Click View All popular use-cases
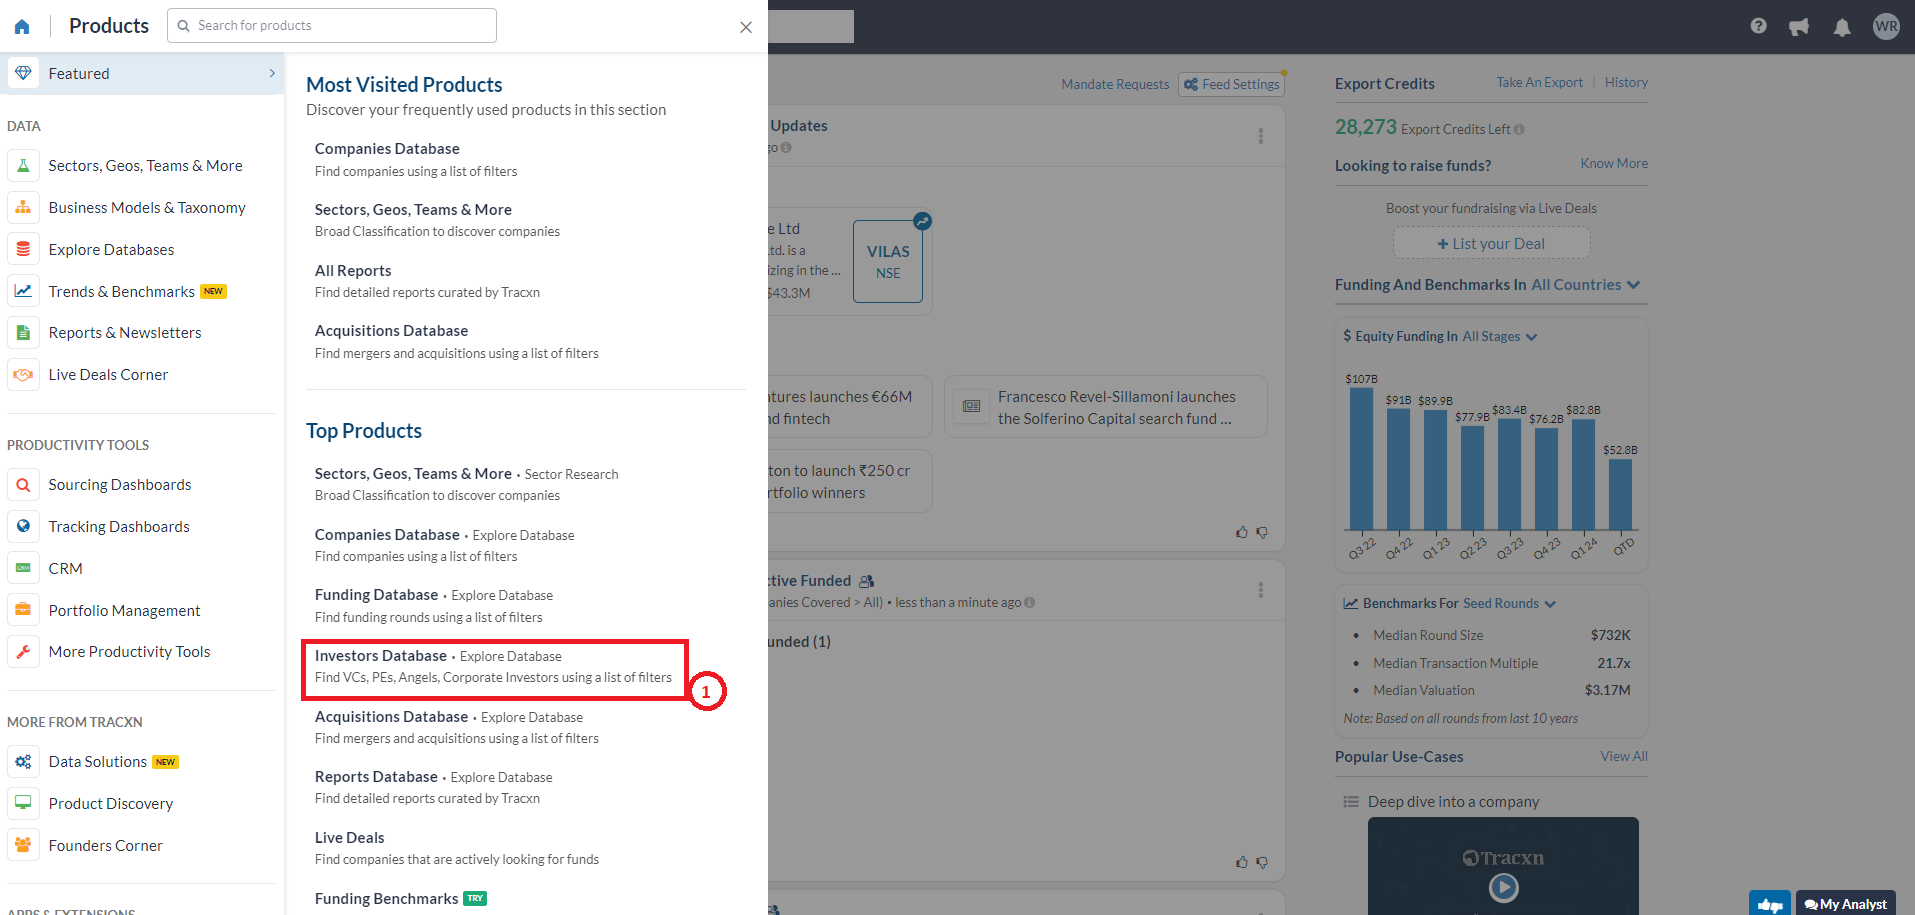This screenshot has width=1915, height=915. [x=1623, y=756]
